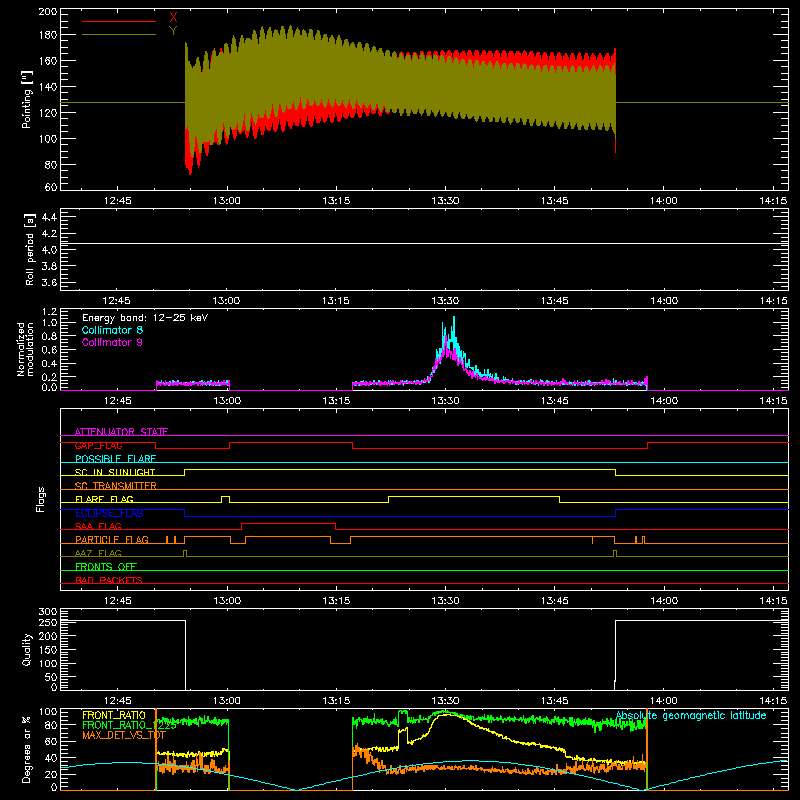Click the AAZ_FLAG pulse near 13:53
Screen dimensions: 800x800
(615, 551)
